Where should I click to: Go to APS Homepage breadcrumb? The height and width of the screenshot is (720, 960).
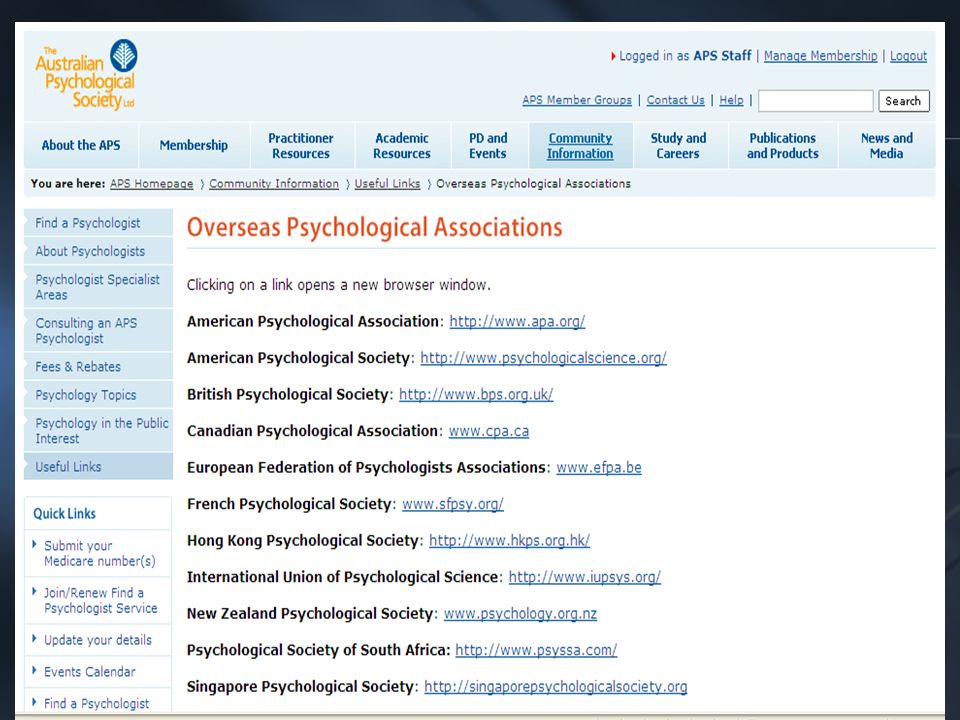coord(151,184)
